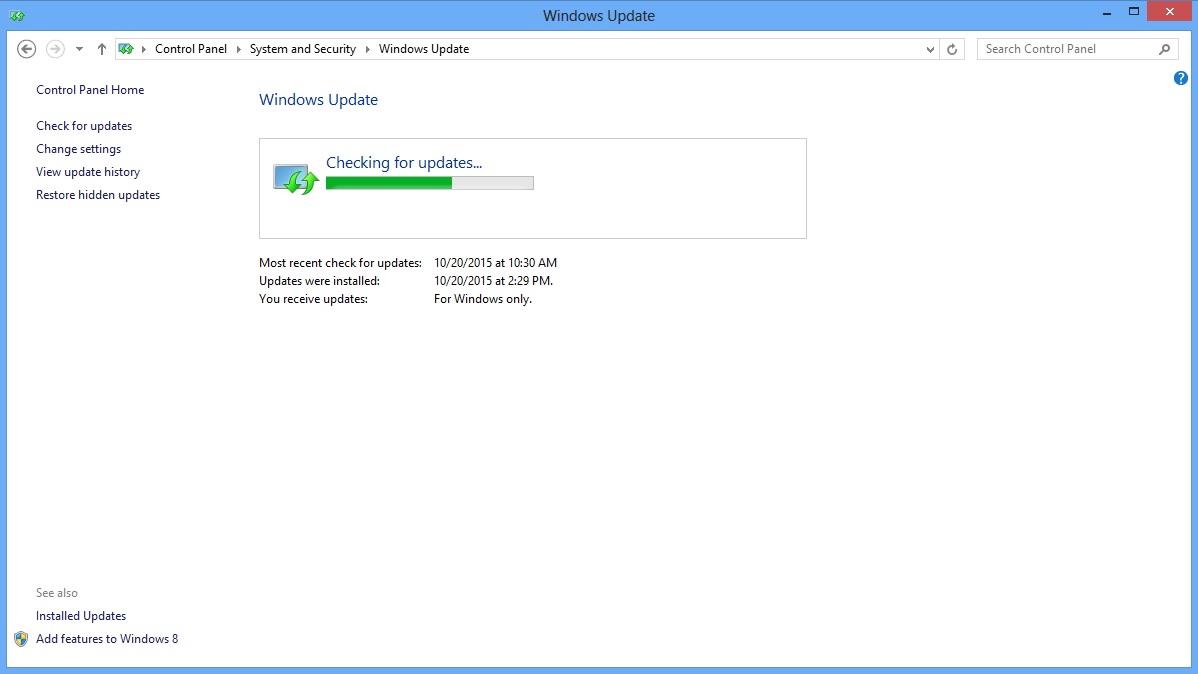1198x674 pixels.
Task: Open the recent locations dropdown arrow
Action: [79, 49]
